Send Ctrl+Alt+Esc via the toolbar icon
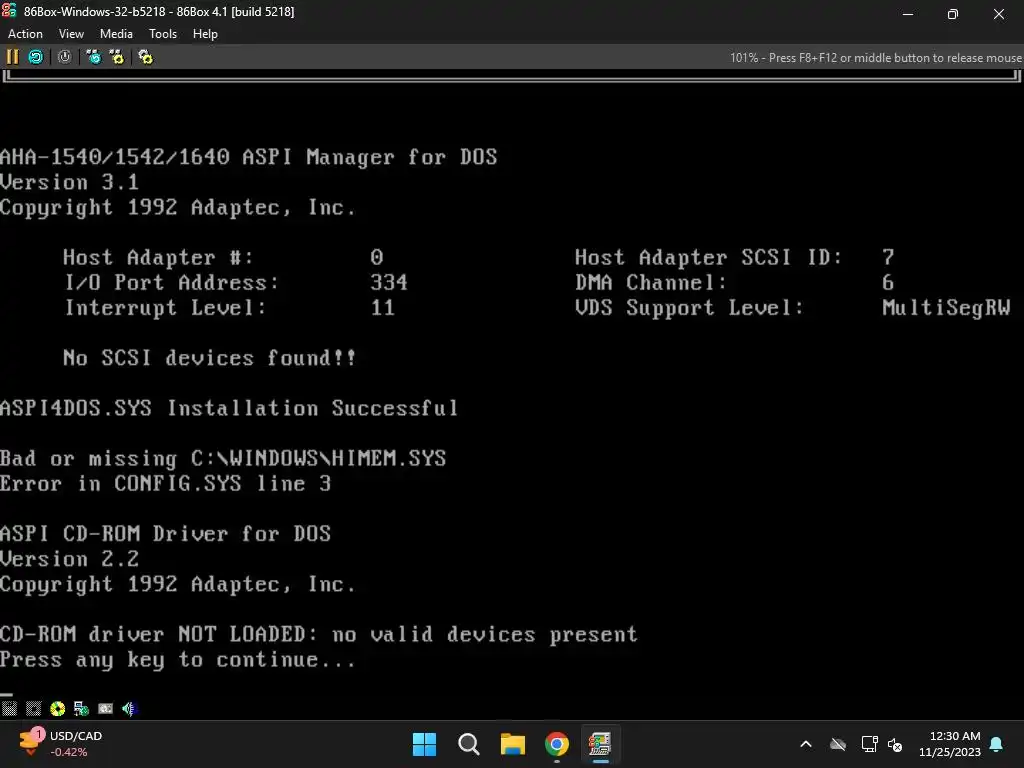1024x768 pixels. [117, 57]
